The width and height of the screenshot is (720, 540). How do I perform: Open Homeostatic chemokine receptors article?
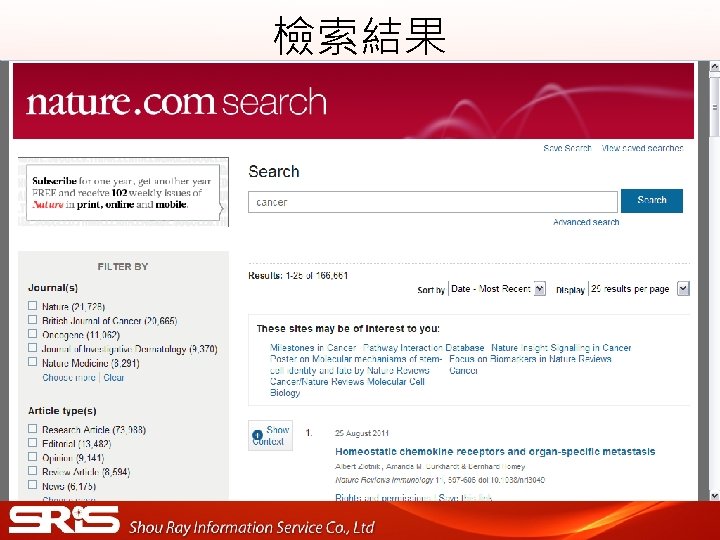click(x=495, y=452)
